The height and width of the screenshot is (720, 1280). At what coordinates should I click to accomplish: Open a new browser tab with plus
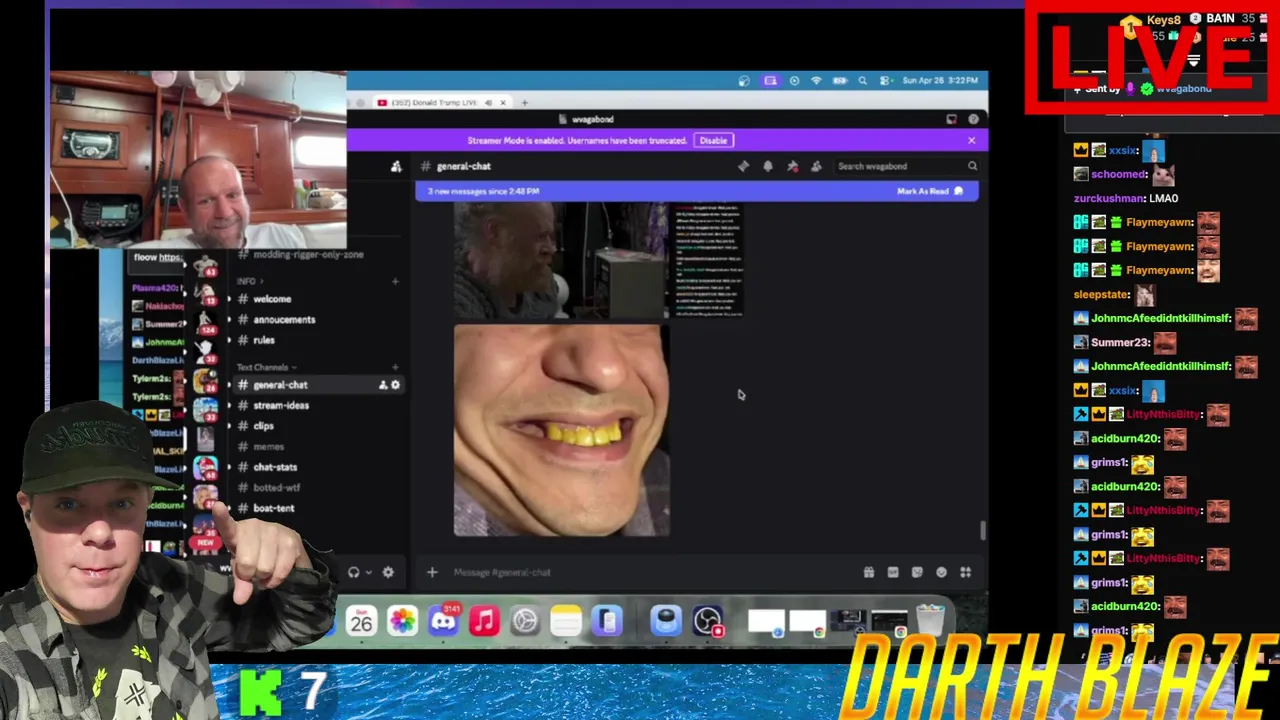coord(524,103)
